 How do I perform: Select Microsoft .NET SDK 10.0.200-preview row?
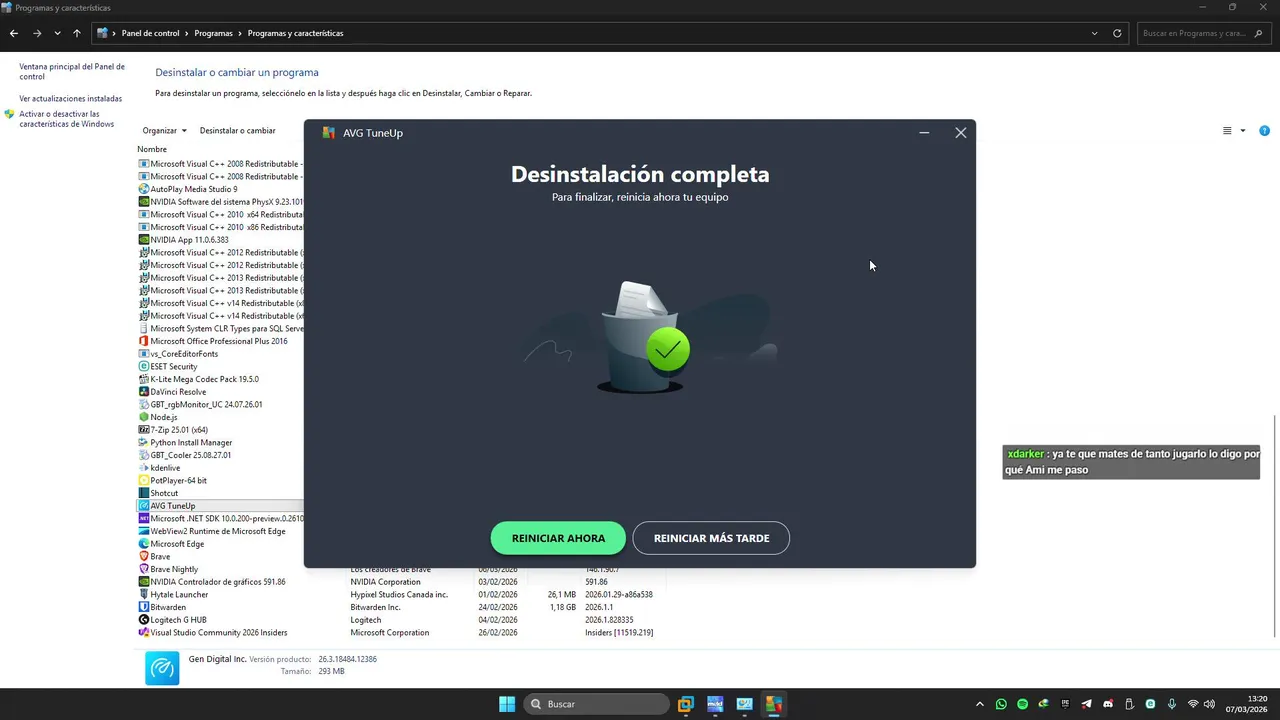(219, 519)
